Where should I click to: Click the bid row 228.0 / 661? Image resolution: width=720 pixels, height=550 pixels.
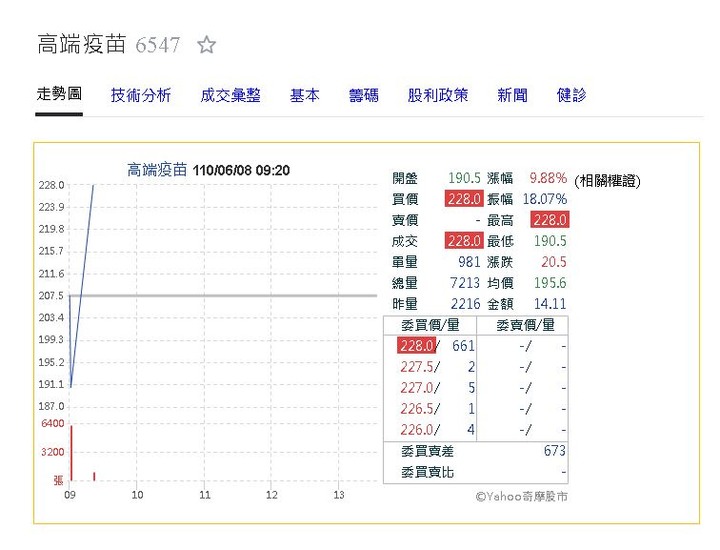click(x=436, y=346)
